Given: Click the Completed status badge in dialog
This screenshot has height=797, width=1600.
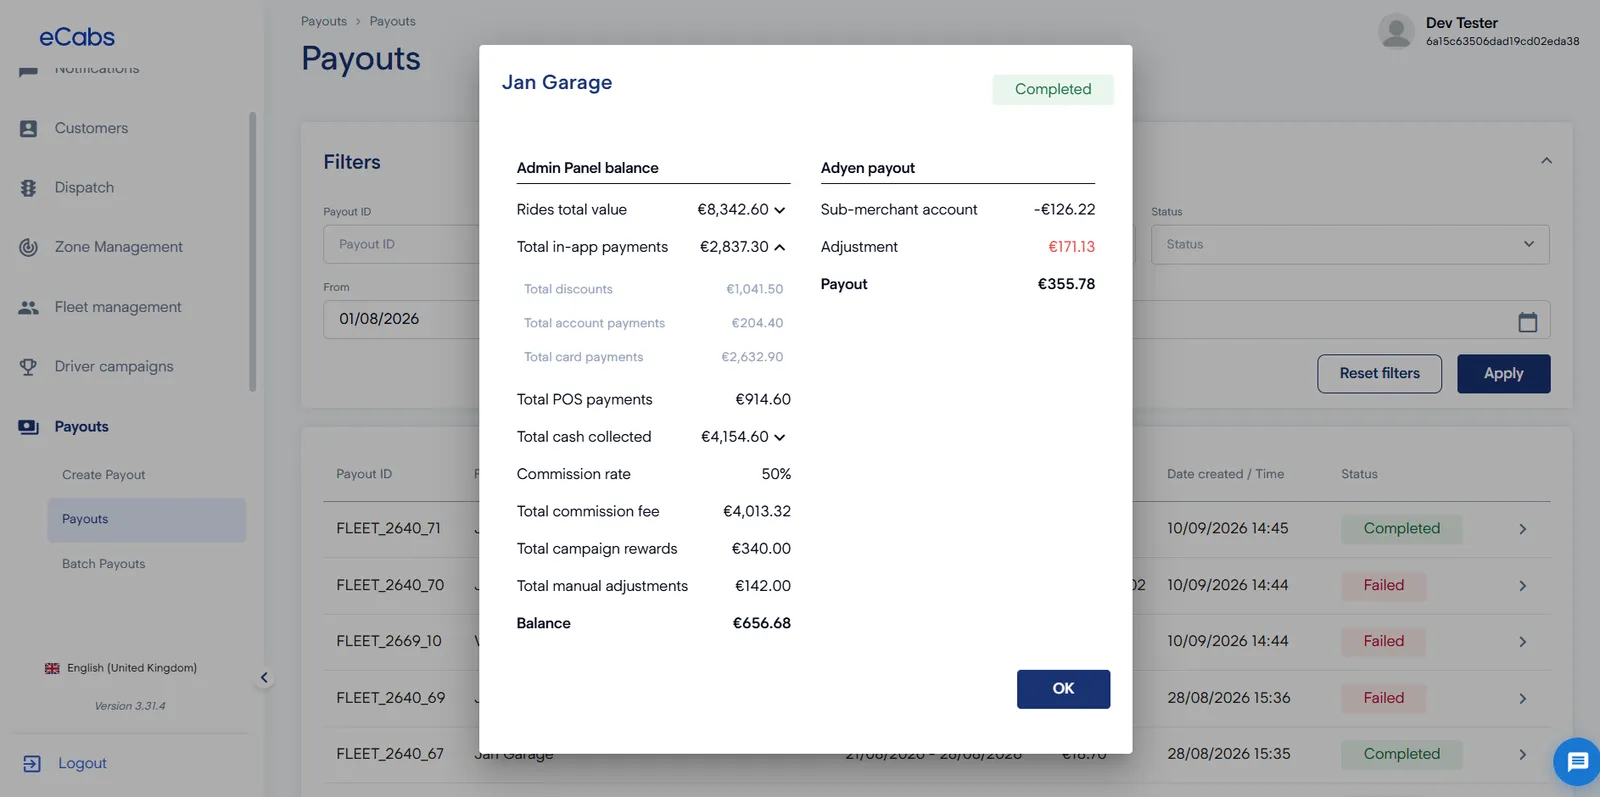Looking at the screenshot, I should point(1053,89).
